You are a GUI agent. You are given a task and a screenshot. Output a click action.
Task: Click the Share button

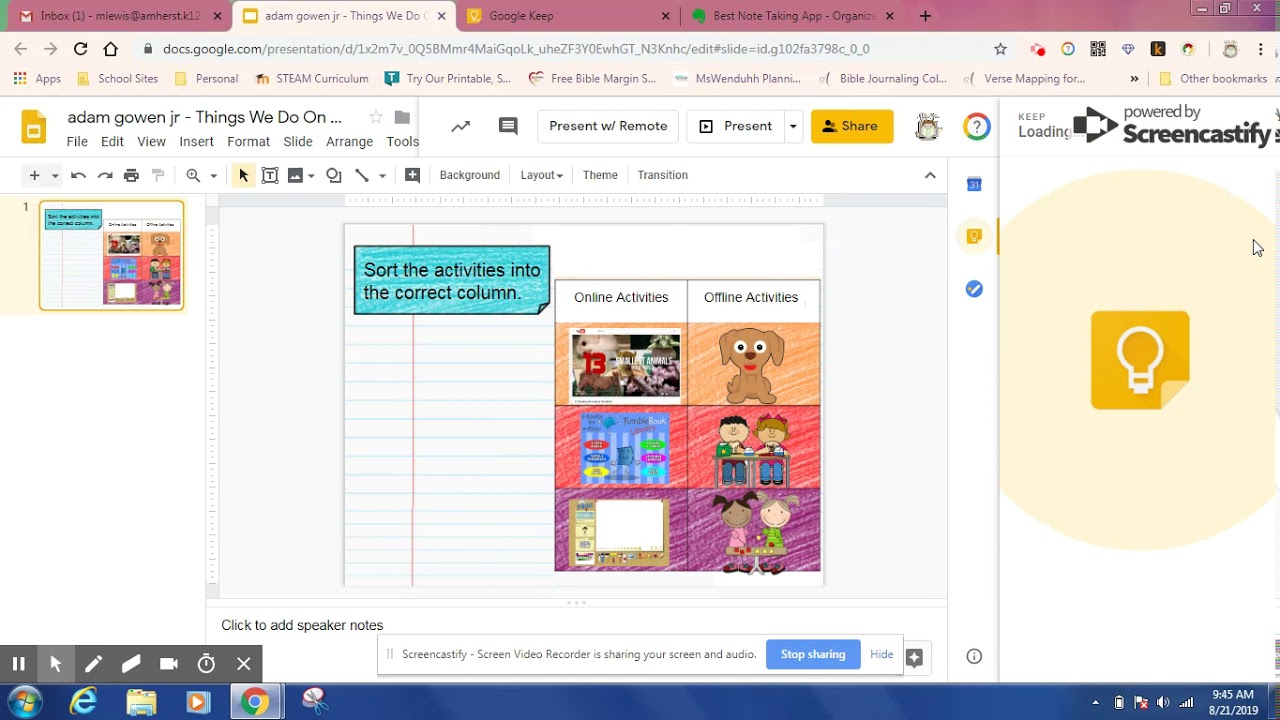coord(851,126)
